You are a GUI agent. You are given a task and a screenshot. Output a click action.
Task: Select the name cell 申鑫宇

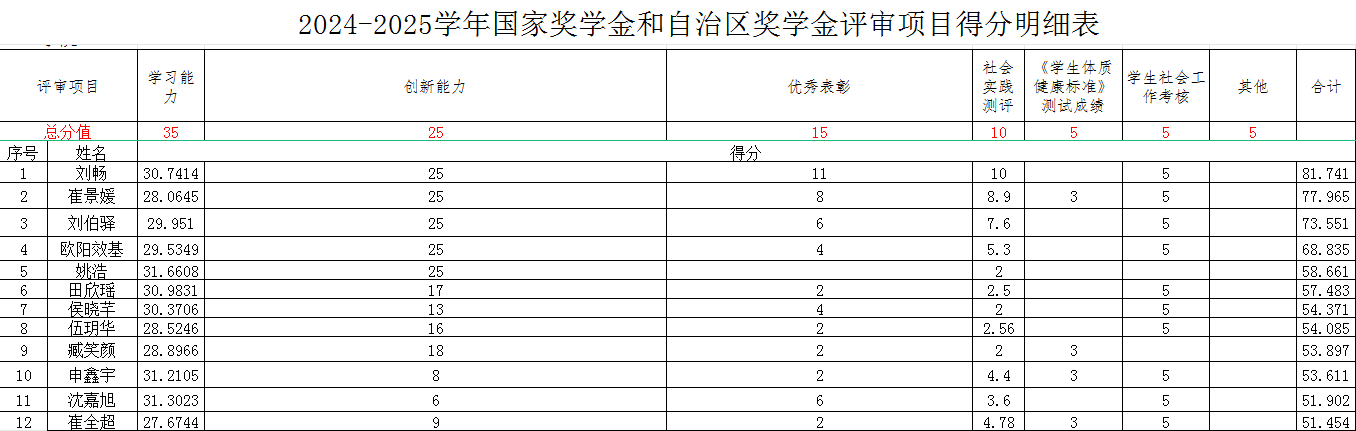point(91,375)
